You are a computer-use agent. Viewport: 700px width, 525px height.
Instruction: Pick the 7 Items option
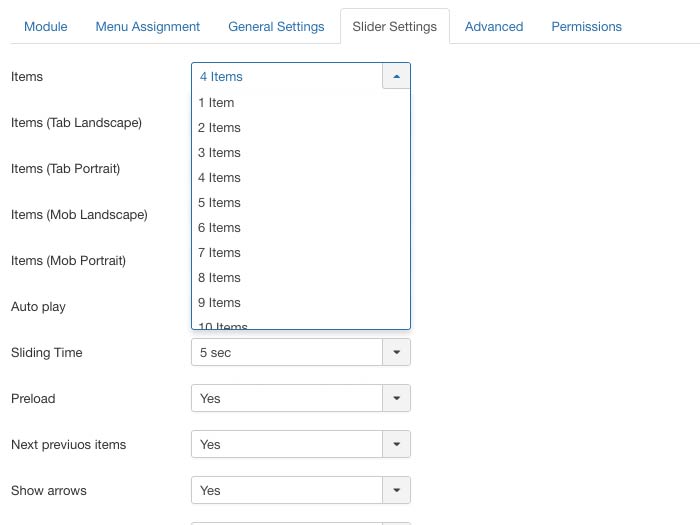[x=219, y=252]
